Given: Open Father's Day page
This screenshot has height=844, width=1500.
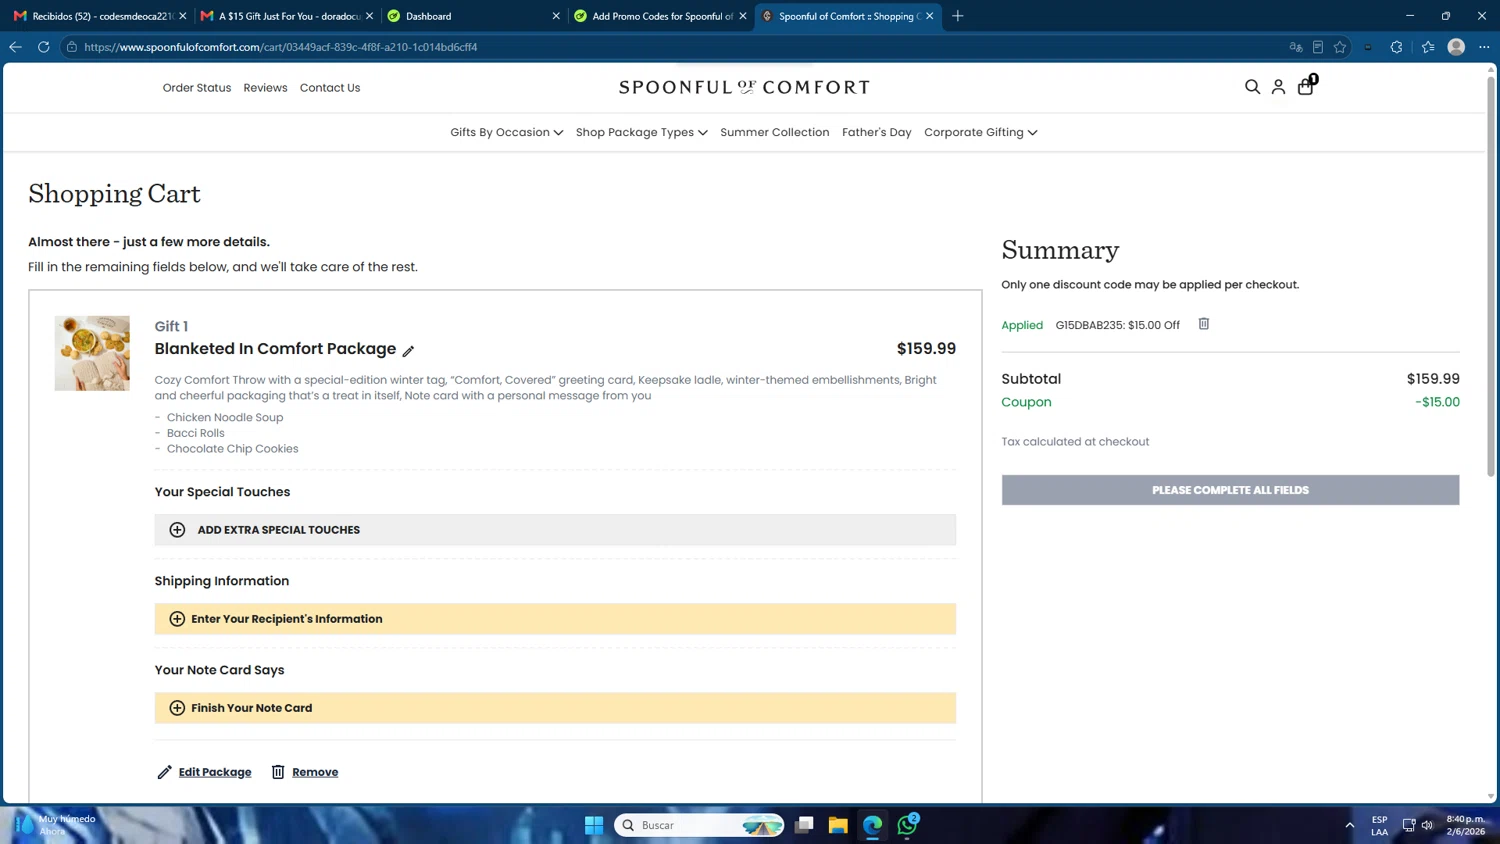Looking at the screenshot, I should [x=876, y=132].
